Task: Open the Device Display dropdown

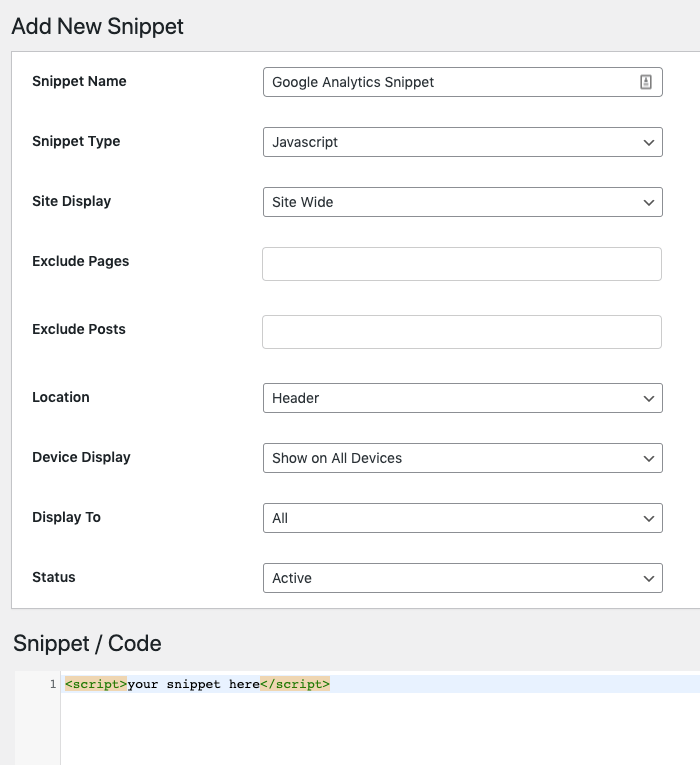Action: (x=462, y=458)
